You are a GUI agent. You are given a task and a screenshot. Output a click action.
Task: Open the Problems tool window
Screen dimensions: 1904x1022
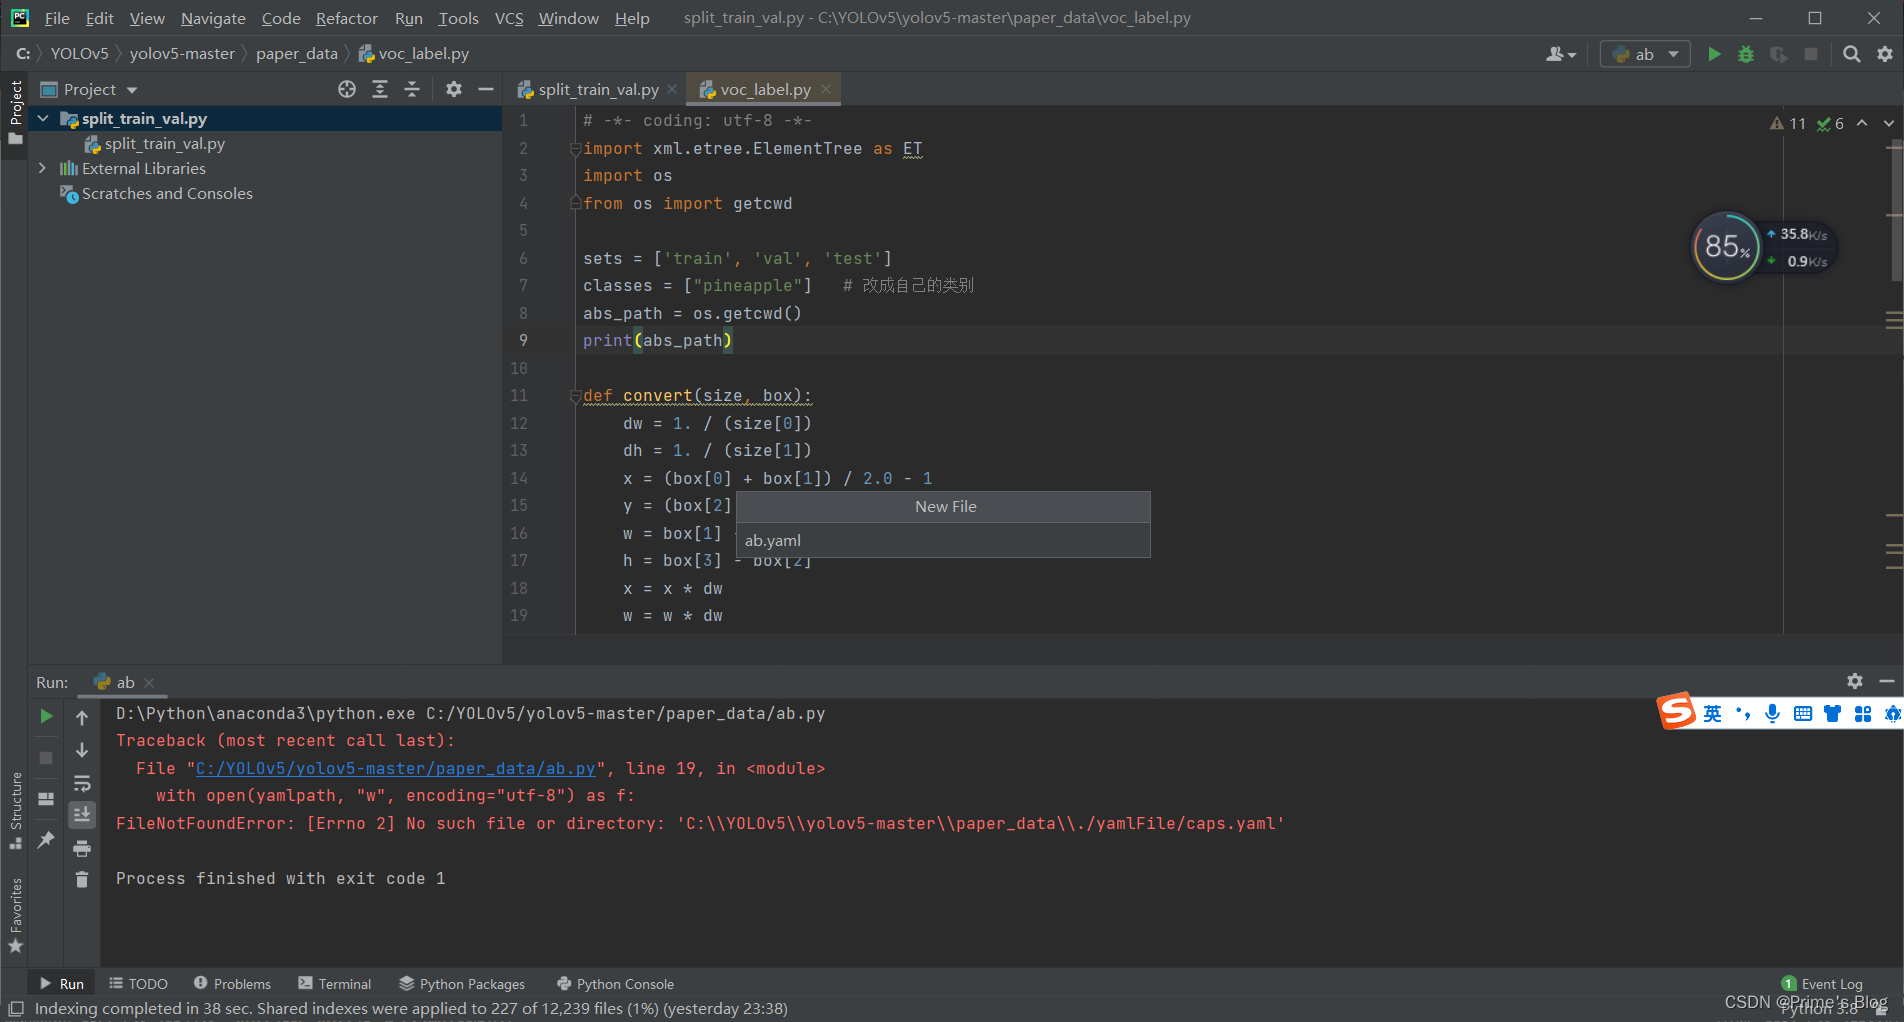(x=232, y=984)
